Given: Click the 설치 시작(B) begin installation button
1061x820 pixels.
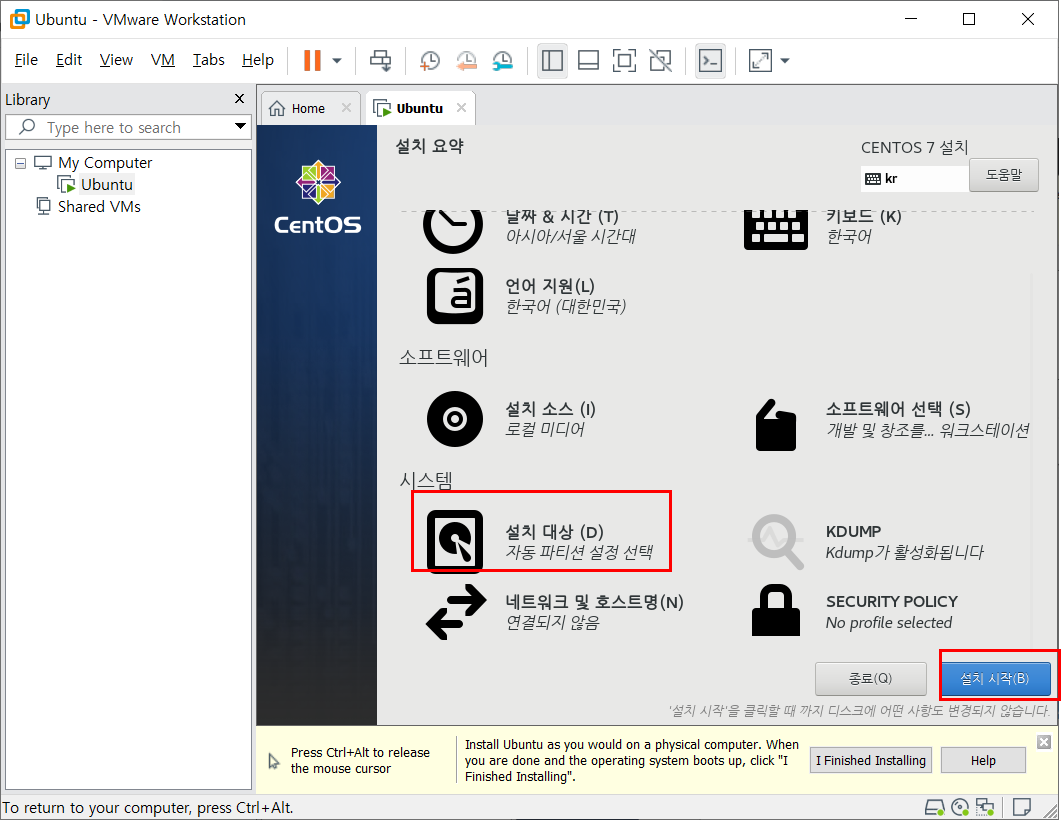Looking at the screenshot, I should pyautogui.click(x=995, y=679).
